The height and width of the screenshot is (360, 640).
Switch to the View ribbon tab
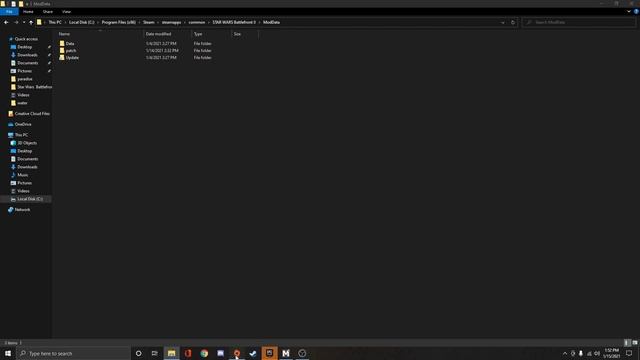(67, 12)
